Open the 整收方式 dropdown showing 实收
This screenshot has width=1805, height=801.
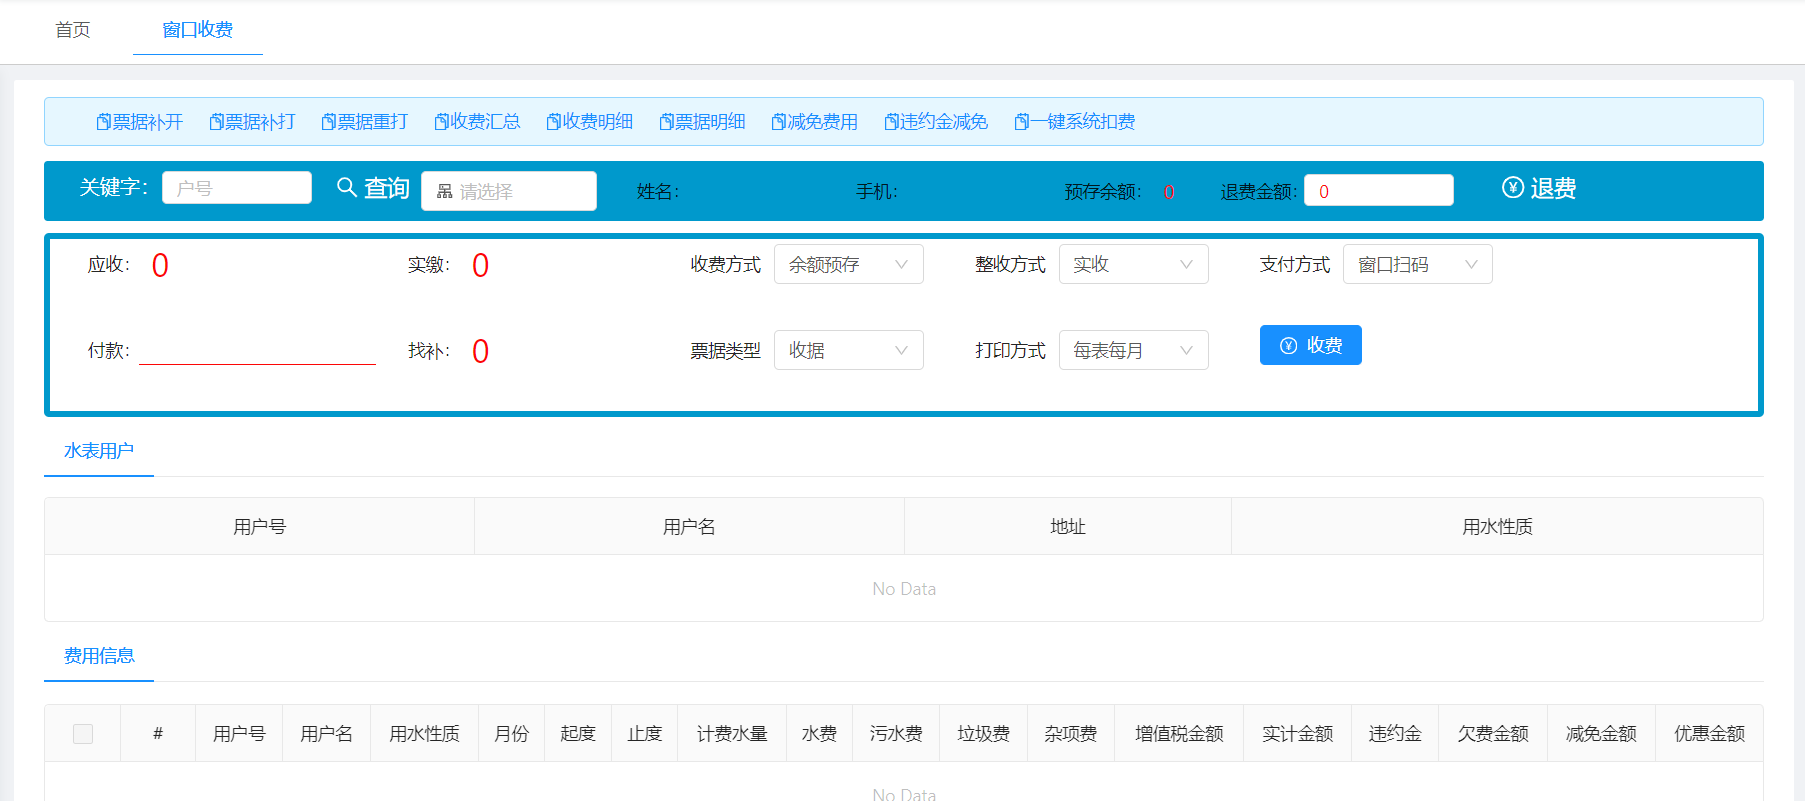click(x=1134, y=264)
